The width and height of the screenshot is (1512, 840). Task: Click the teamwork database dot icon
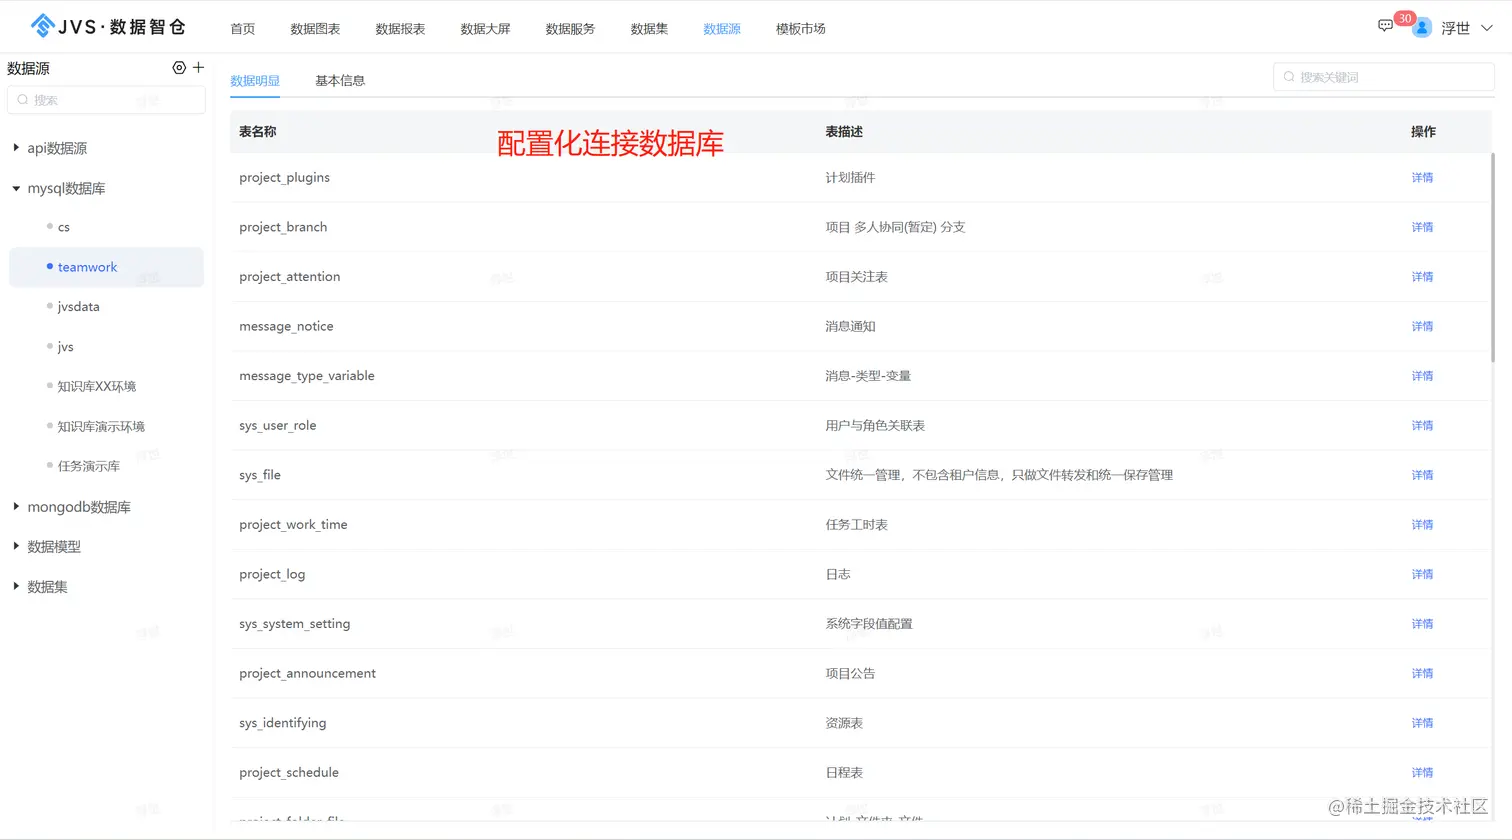pos(48,267)
